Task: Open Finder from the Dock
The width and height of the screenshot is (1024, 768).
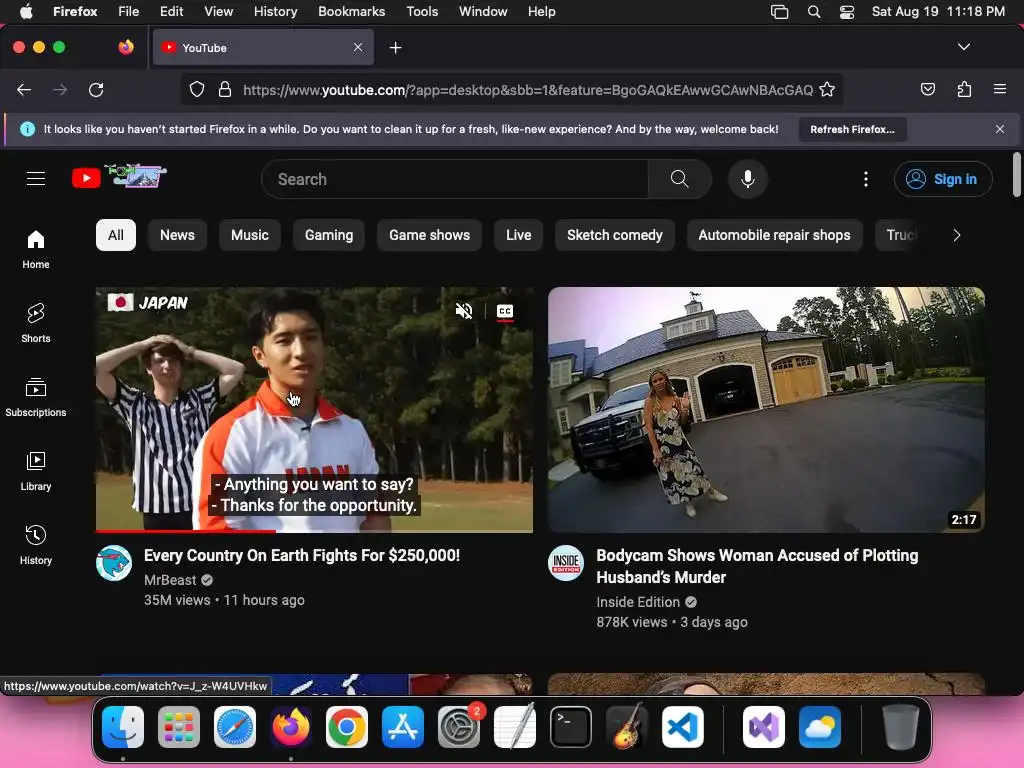Action: [x=123, y=727]
